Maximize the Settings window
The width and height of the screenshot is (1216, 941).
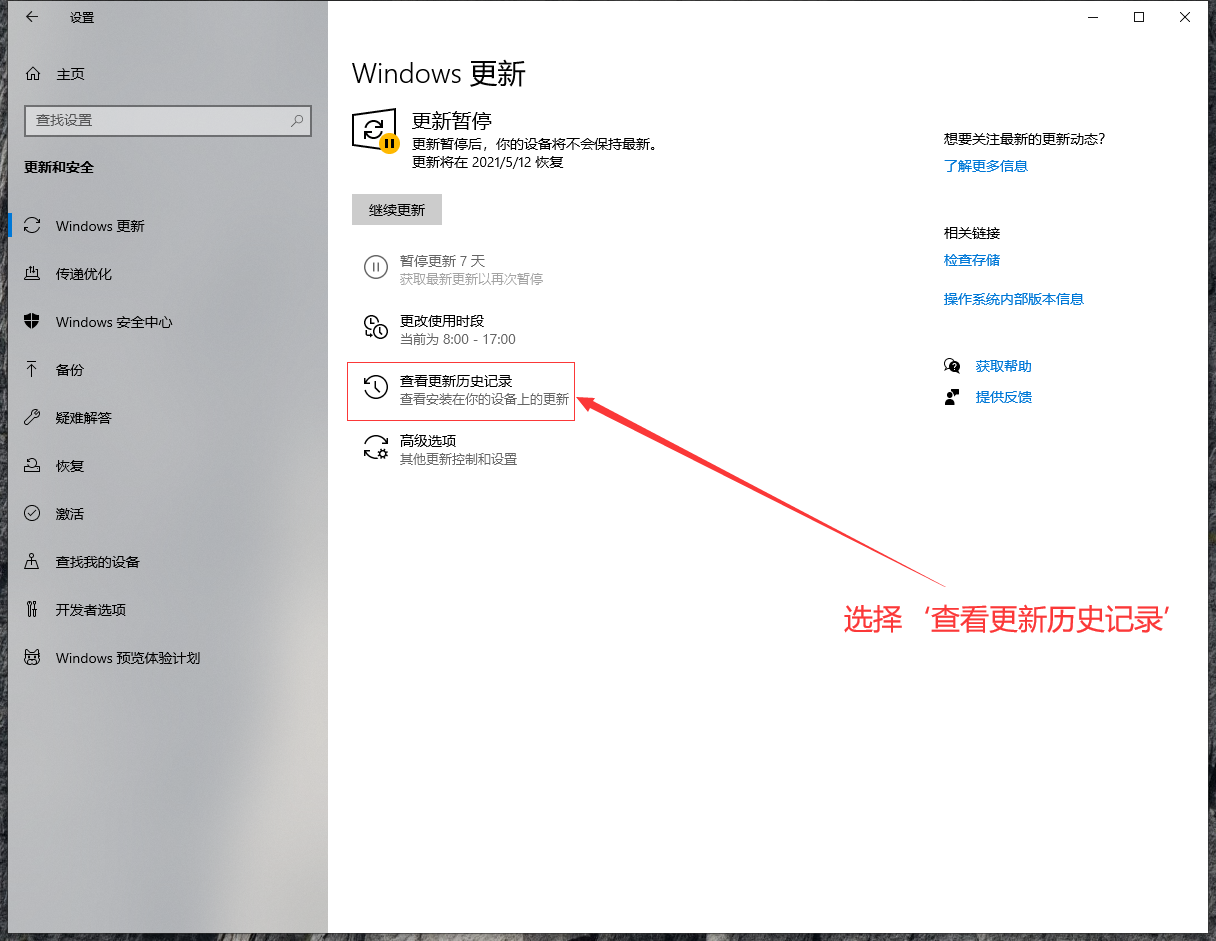1139,17
